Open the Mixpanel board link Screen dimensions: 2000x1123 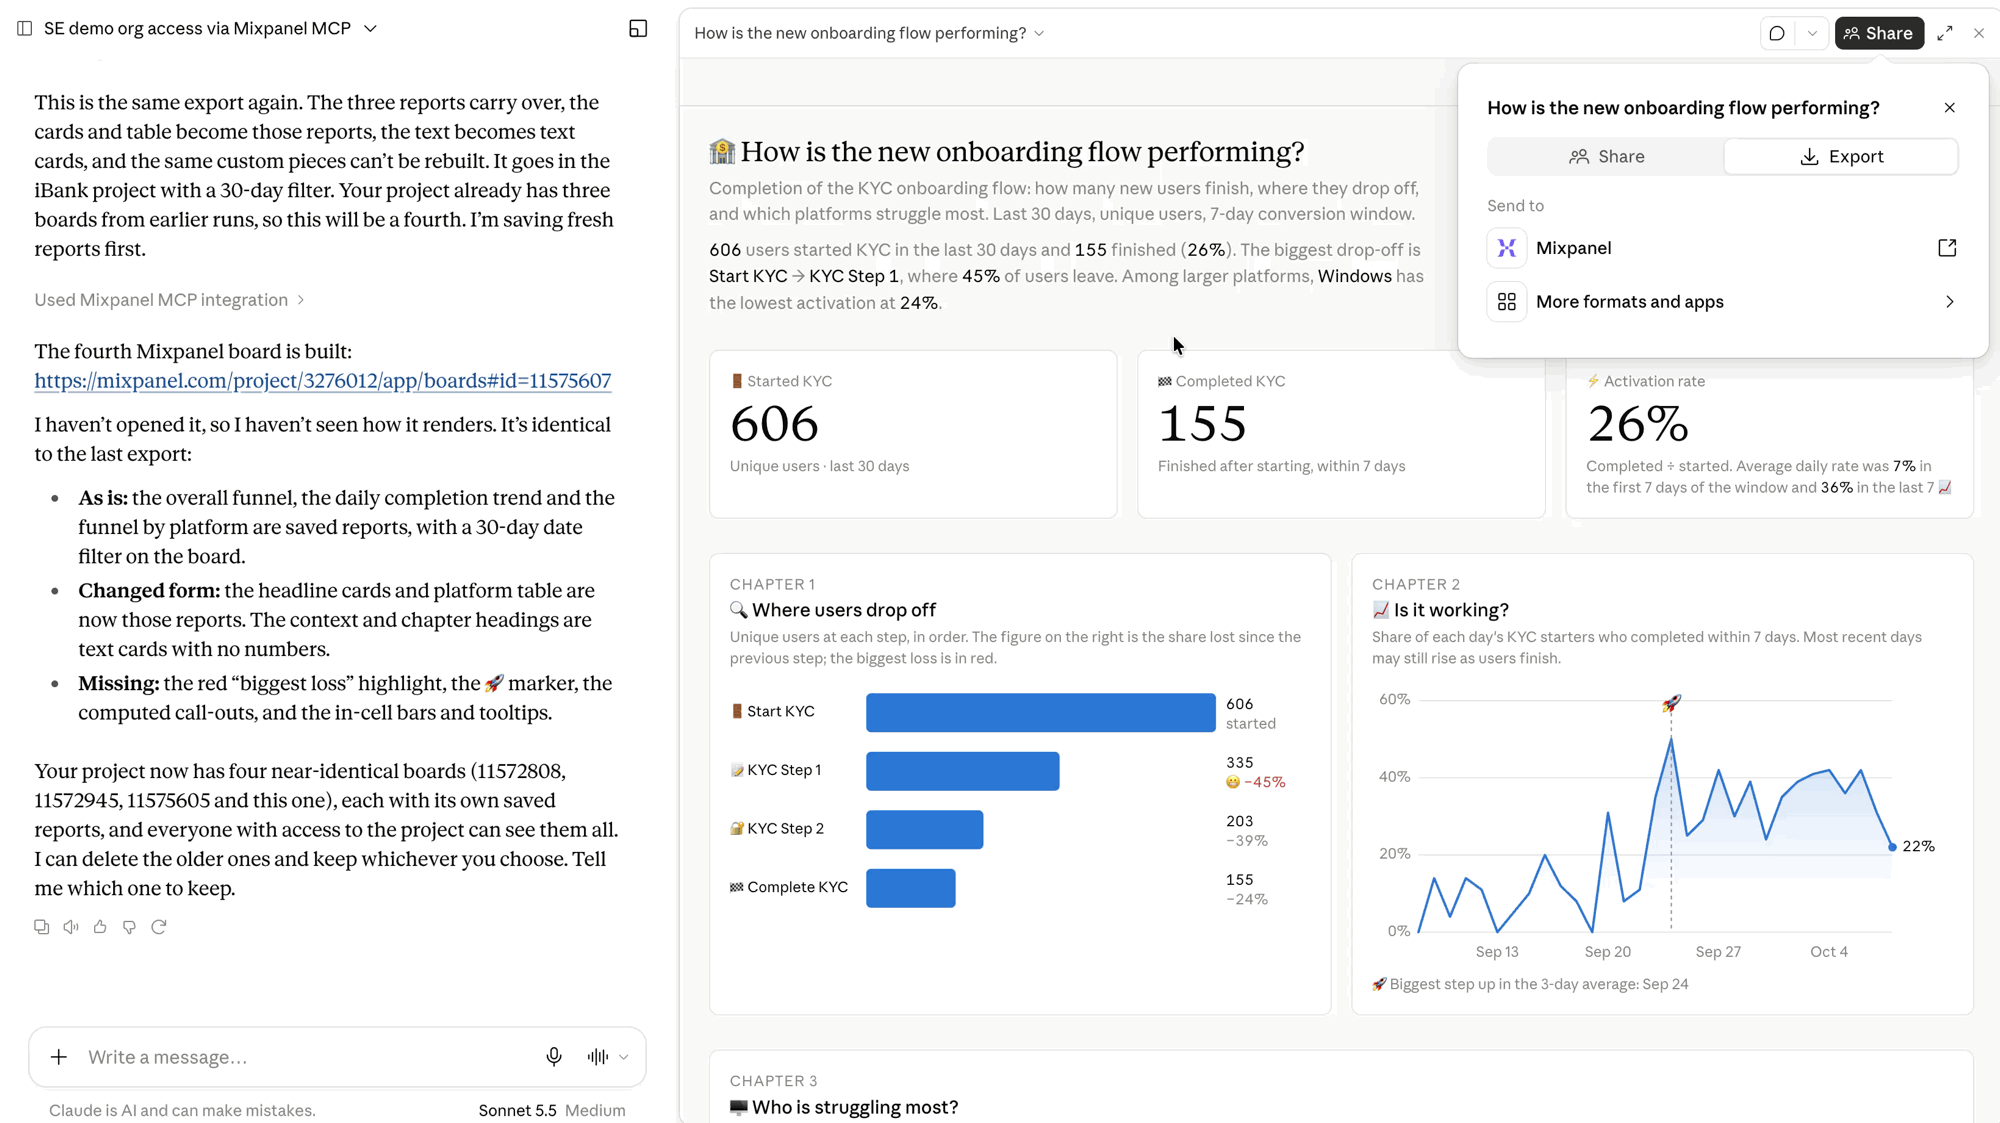[x=322, y=381]
